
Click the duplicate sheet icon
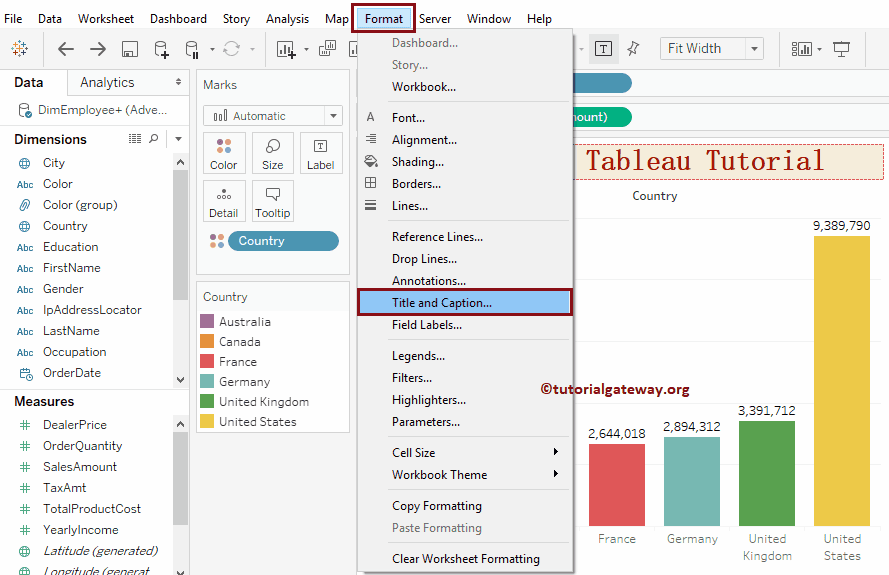tap(327, 49)
